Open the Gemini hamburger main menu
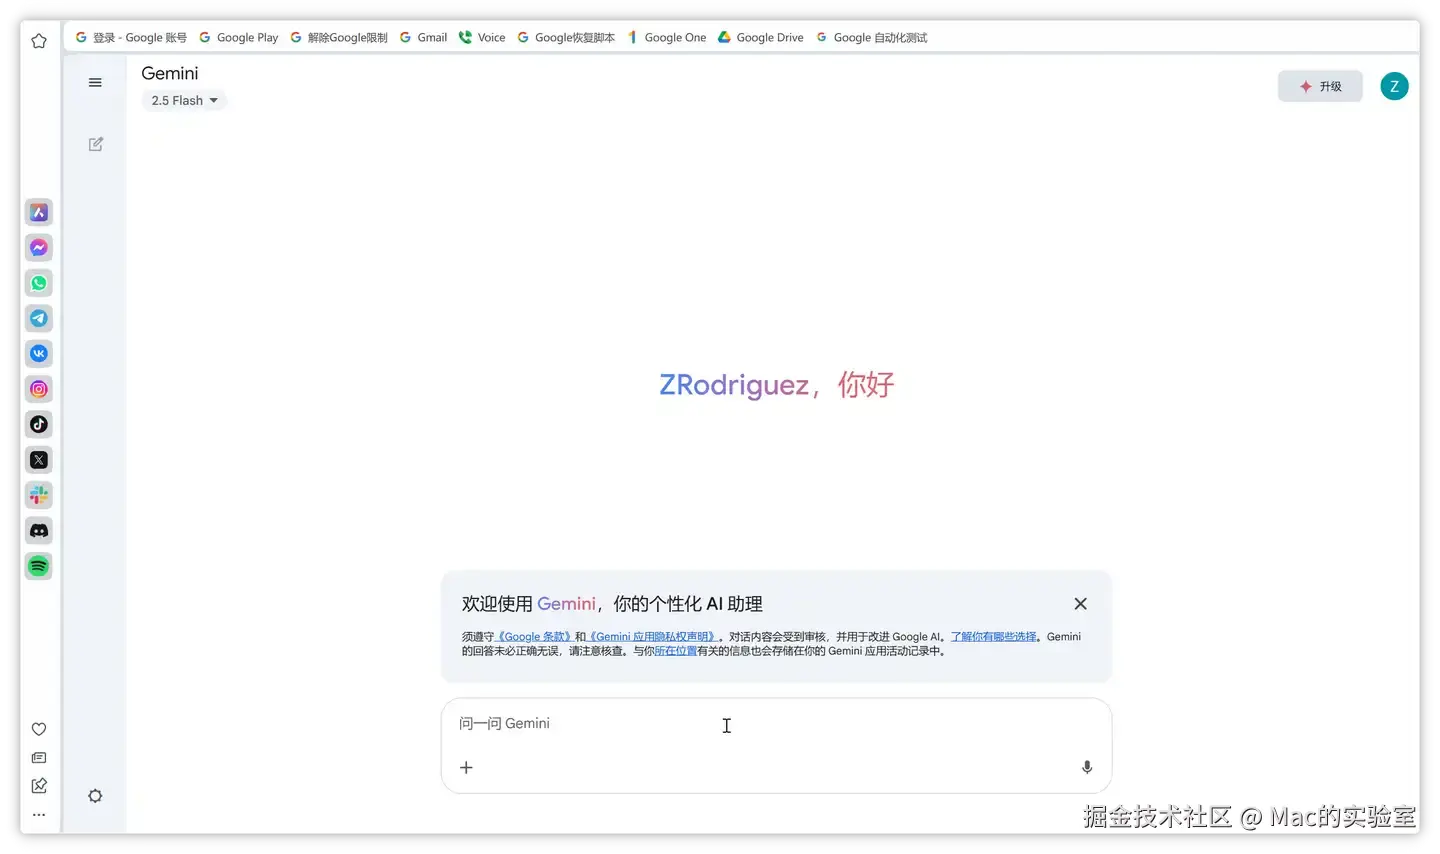The width and height of the screenshot is (1440, 854). point(95,83)
